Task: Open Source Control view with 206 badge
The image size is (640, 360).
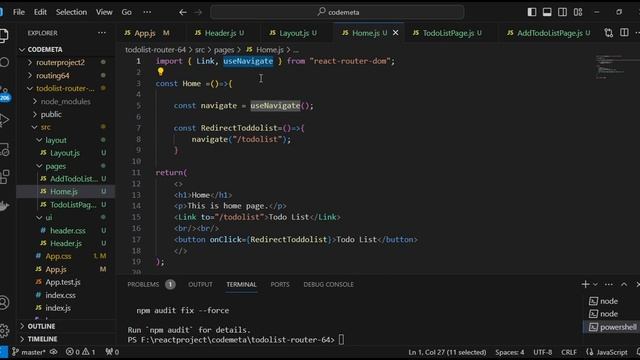Action: tap(5, 93)
